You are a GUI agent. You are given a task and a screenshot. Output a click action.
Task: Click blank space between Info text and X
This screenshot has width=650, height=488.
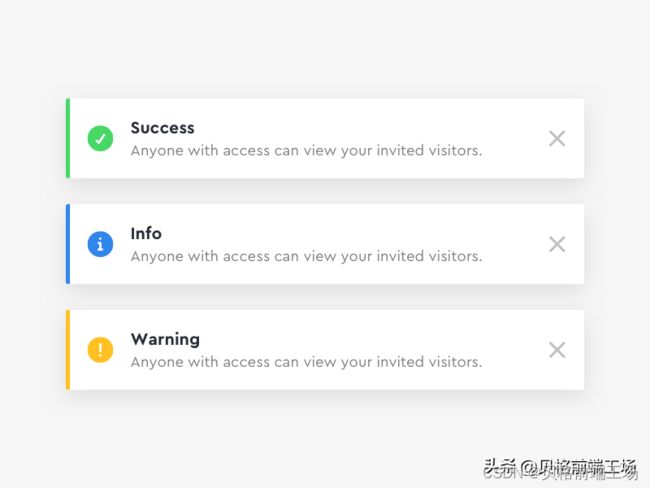coord(516,244)
